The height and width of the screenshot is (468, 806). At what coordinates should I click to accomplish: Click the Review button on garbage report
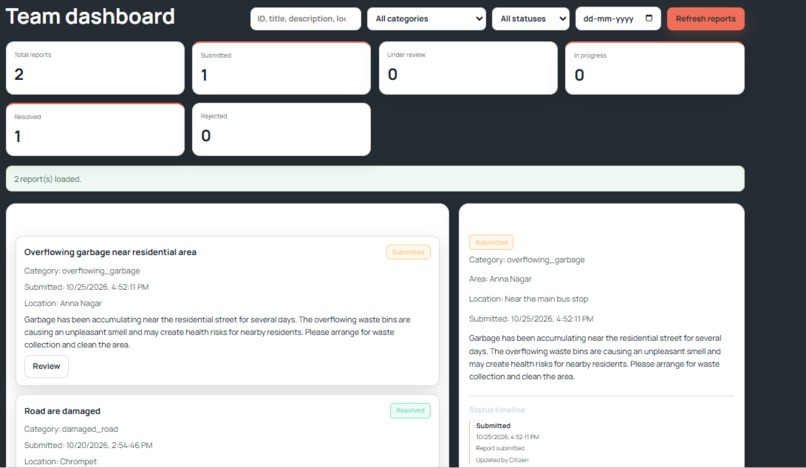(x=46, y=366)
